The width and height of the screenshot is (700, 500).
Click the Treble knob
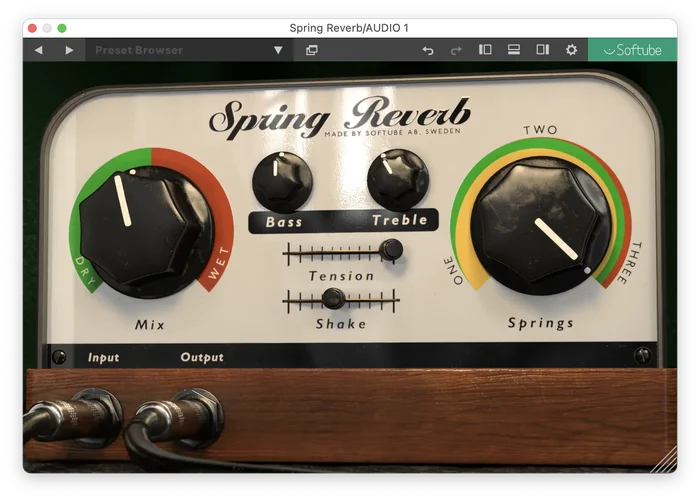398,180
